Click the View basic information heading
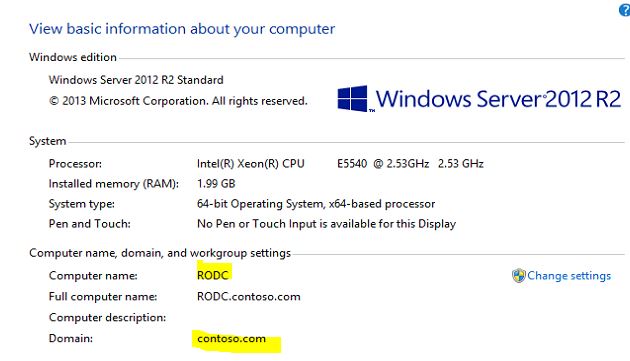630x361 pixels. [182, 29]
